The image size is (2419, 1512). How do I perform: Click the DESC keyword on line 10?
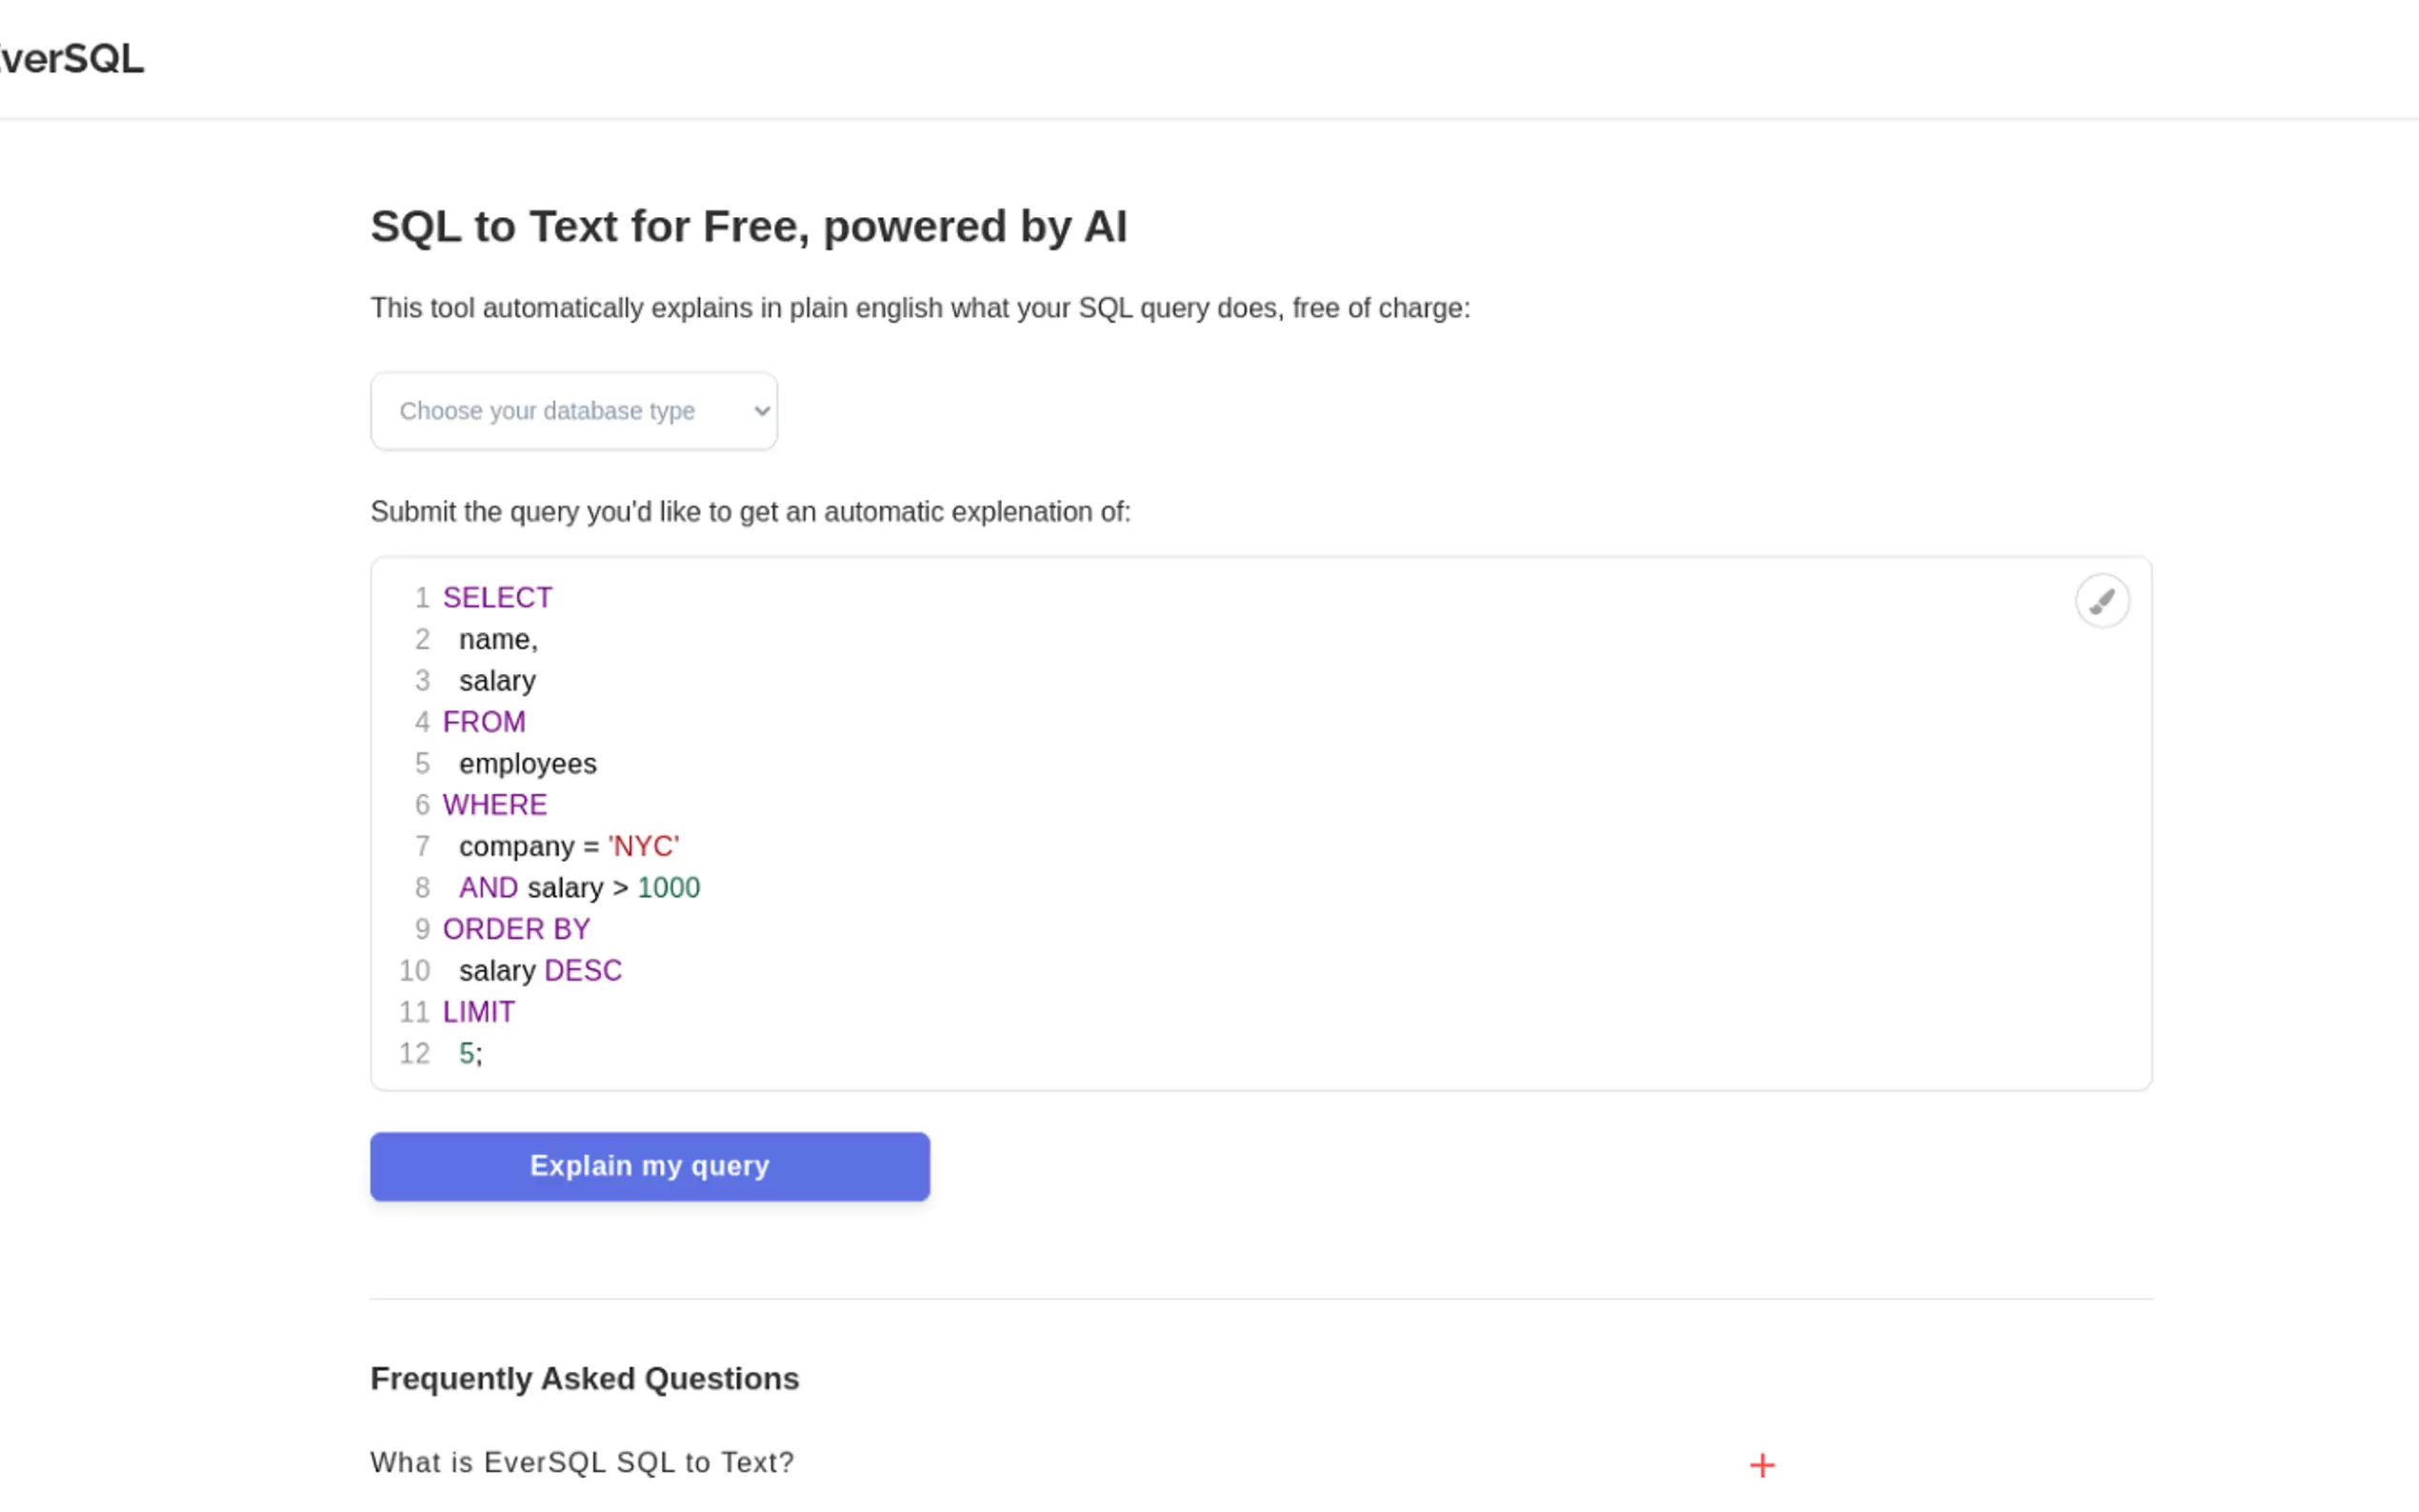coord(582,971)
